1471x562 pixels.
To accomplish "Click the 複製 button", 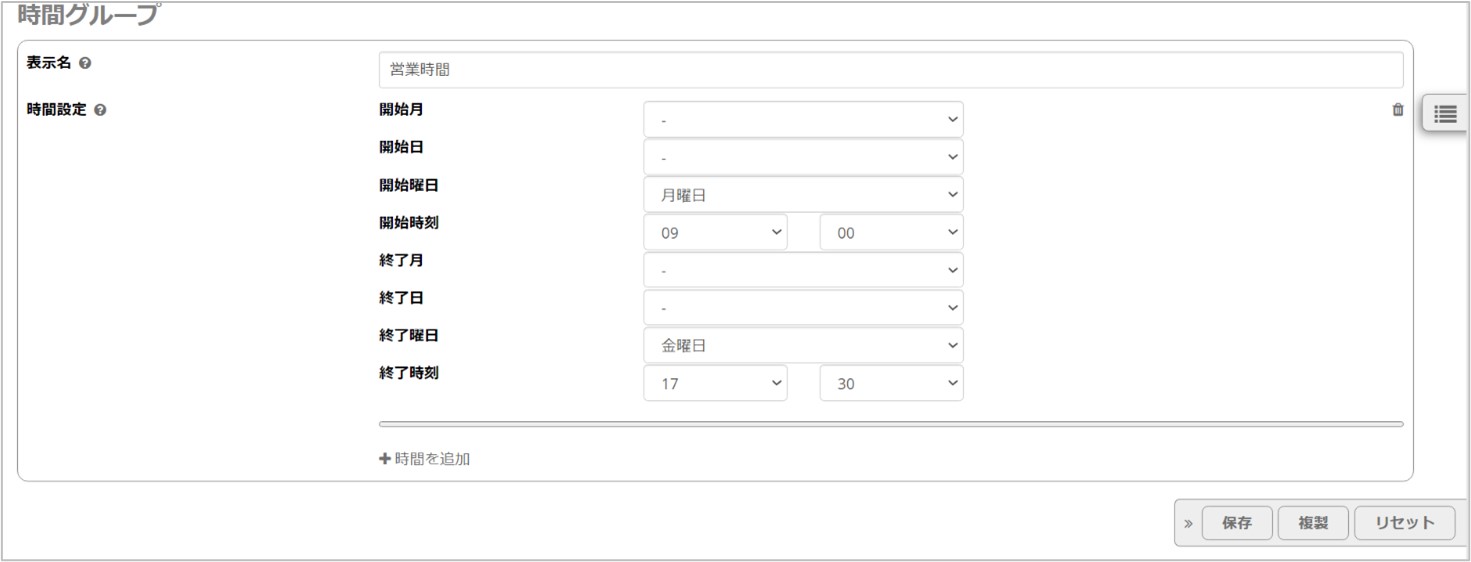I will (1313, 523).
